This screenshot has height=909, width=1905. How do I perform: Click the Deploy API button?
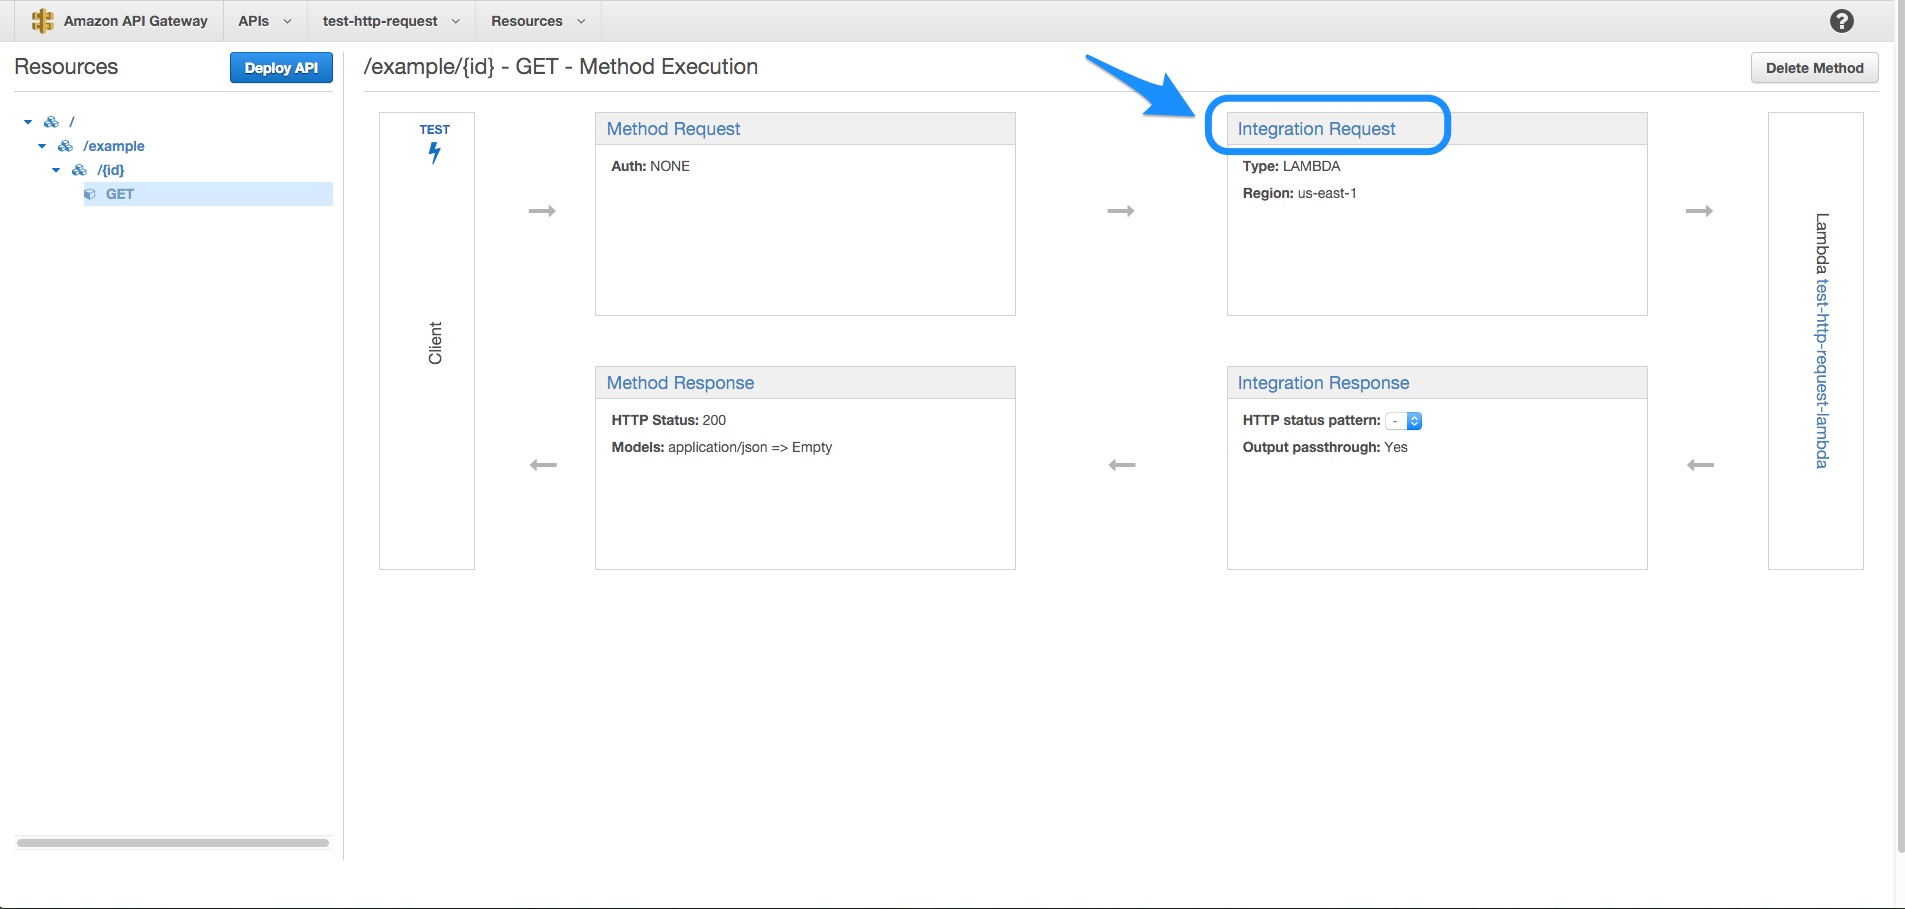tap(281, 67)
